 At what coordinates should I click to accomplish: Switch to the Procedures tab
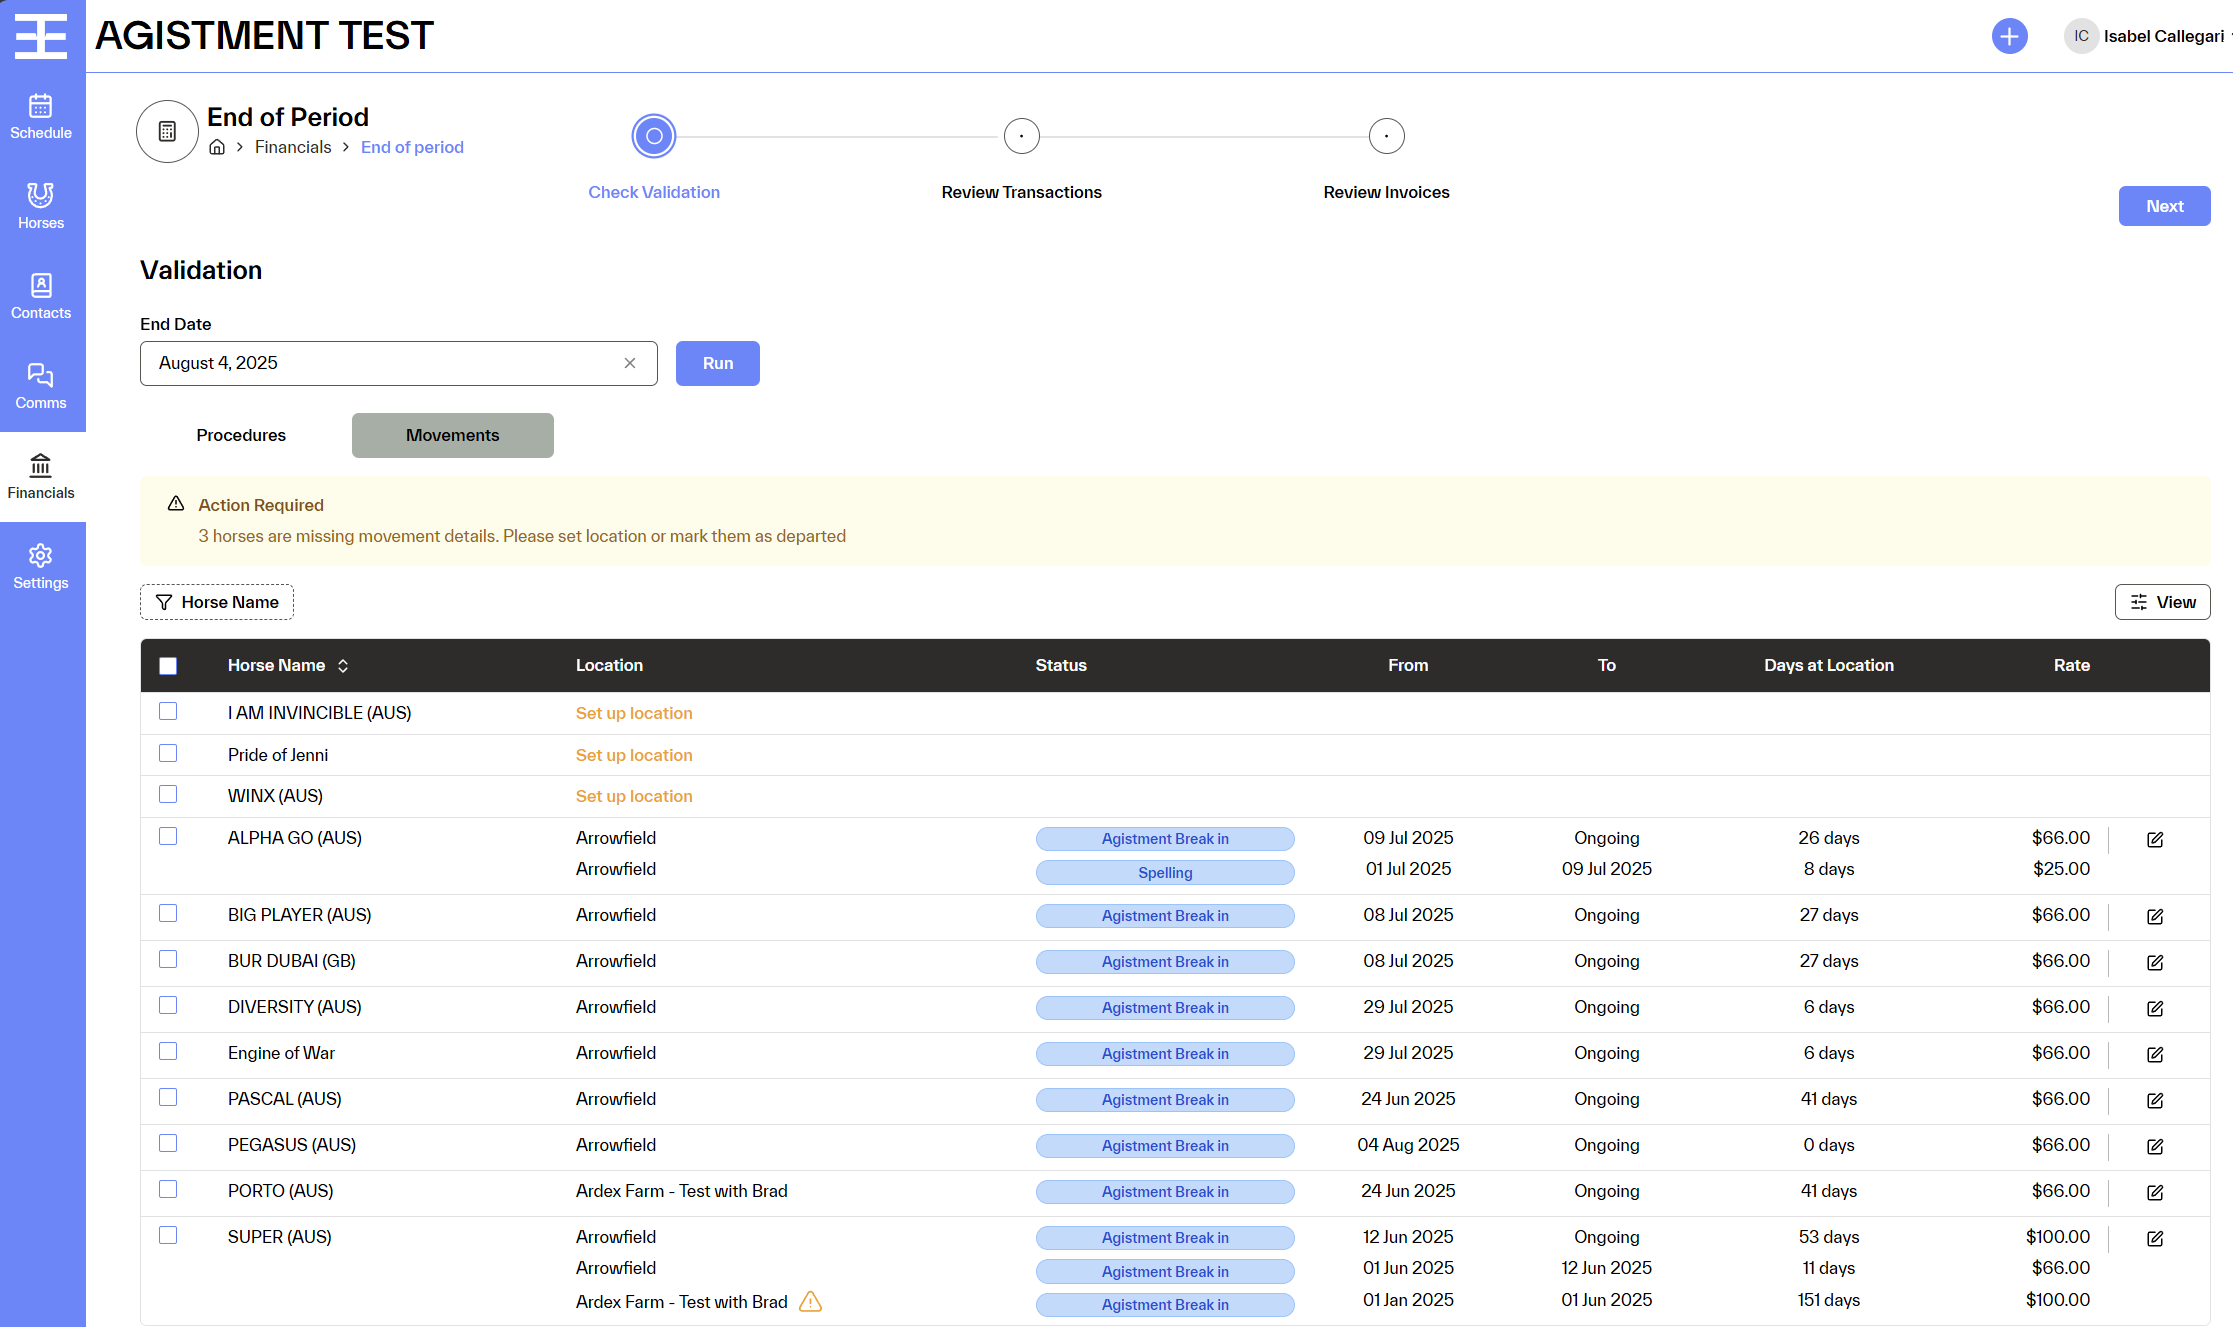241,435
